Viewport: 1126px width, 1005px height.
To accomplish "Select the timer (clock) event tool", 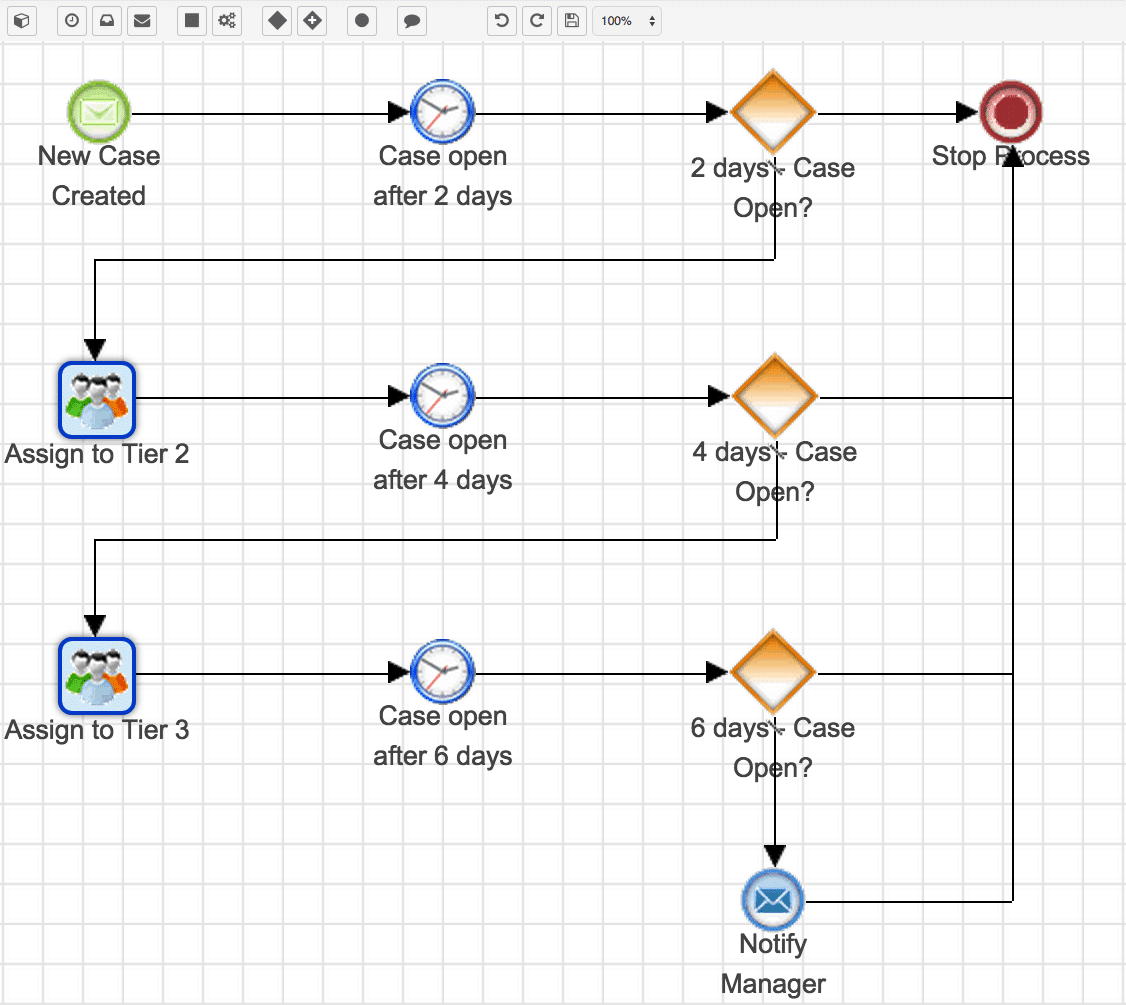I will [x=72, y=21].
